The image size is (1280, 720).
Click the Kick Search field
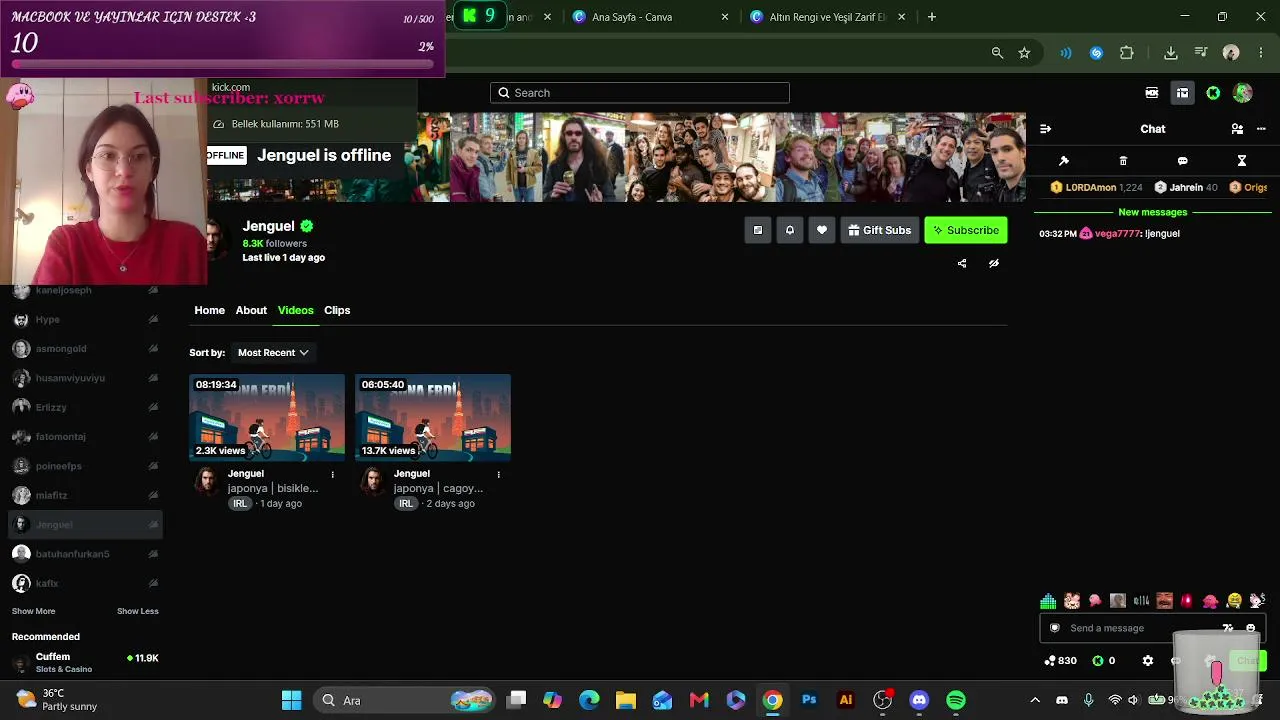[640, 93]
